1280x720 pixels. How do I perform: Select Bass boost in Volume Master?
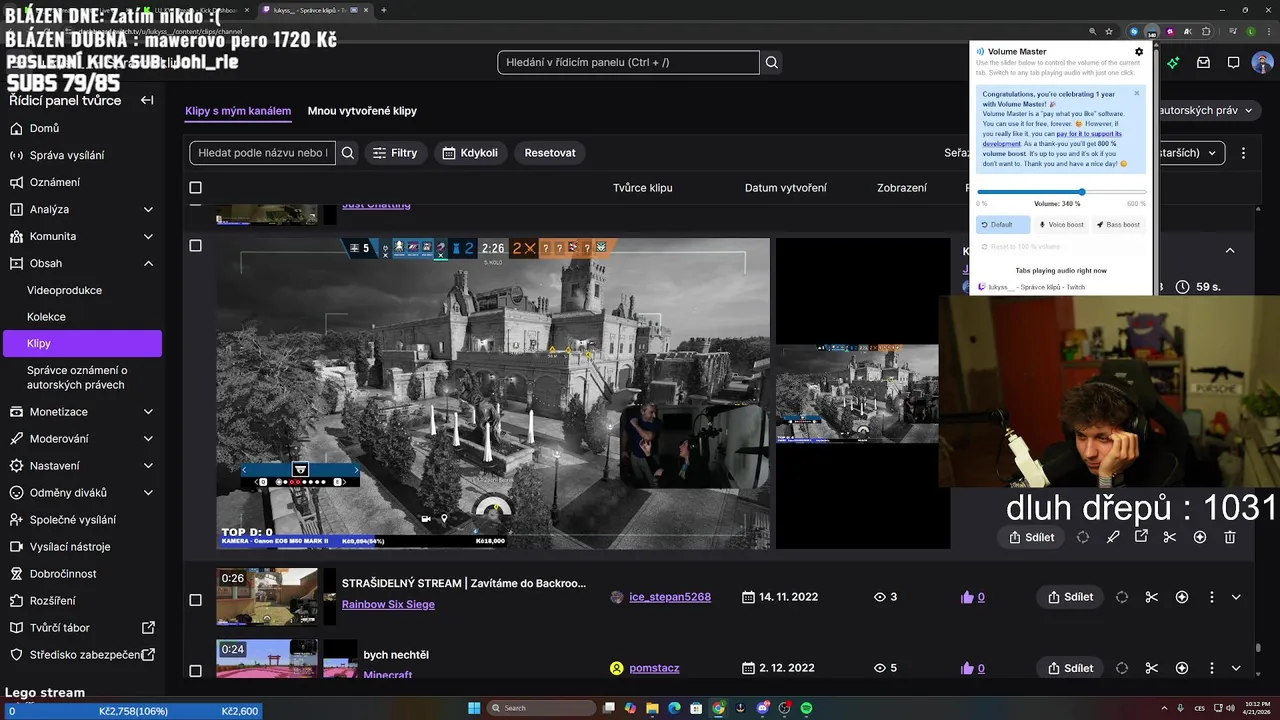[1118, 225]
